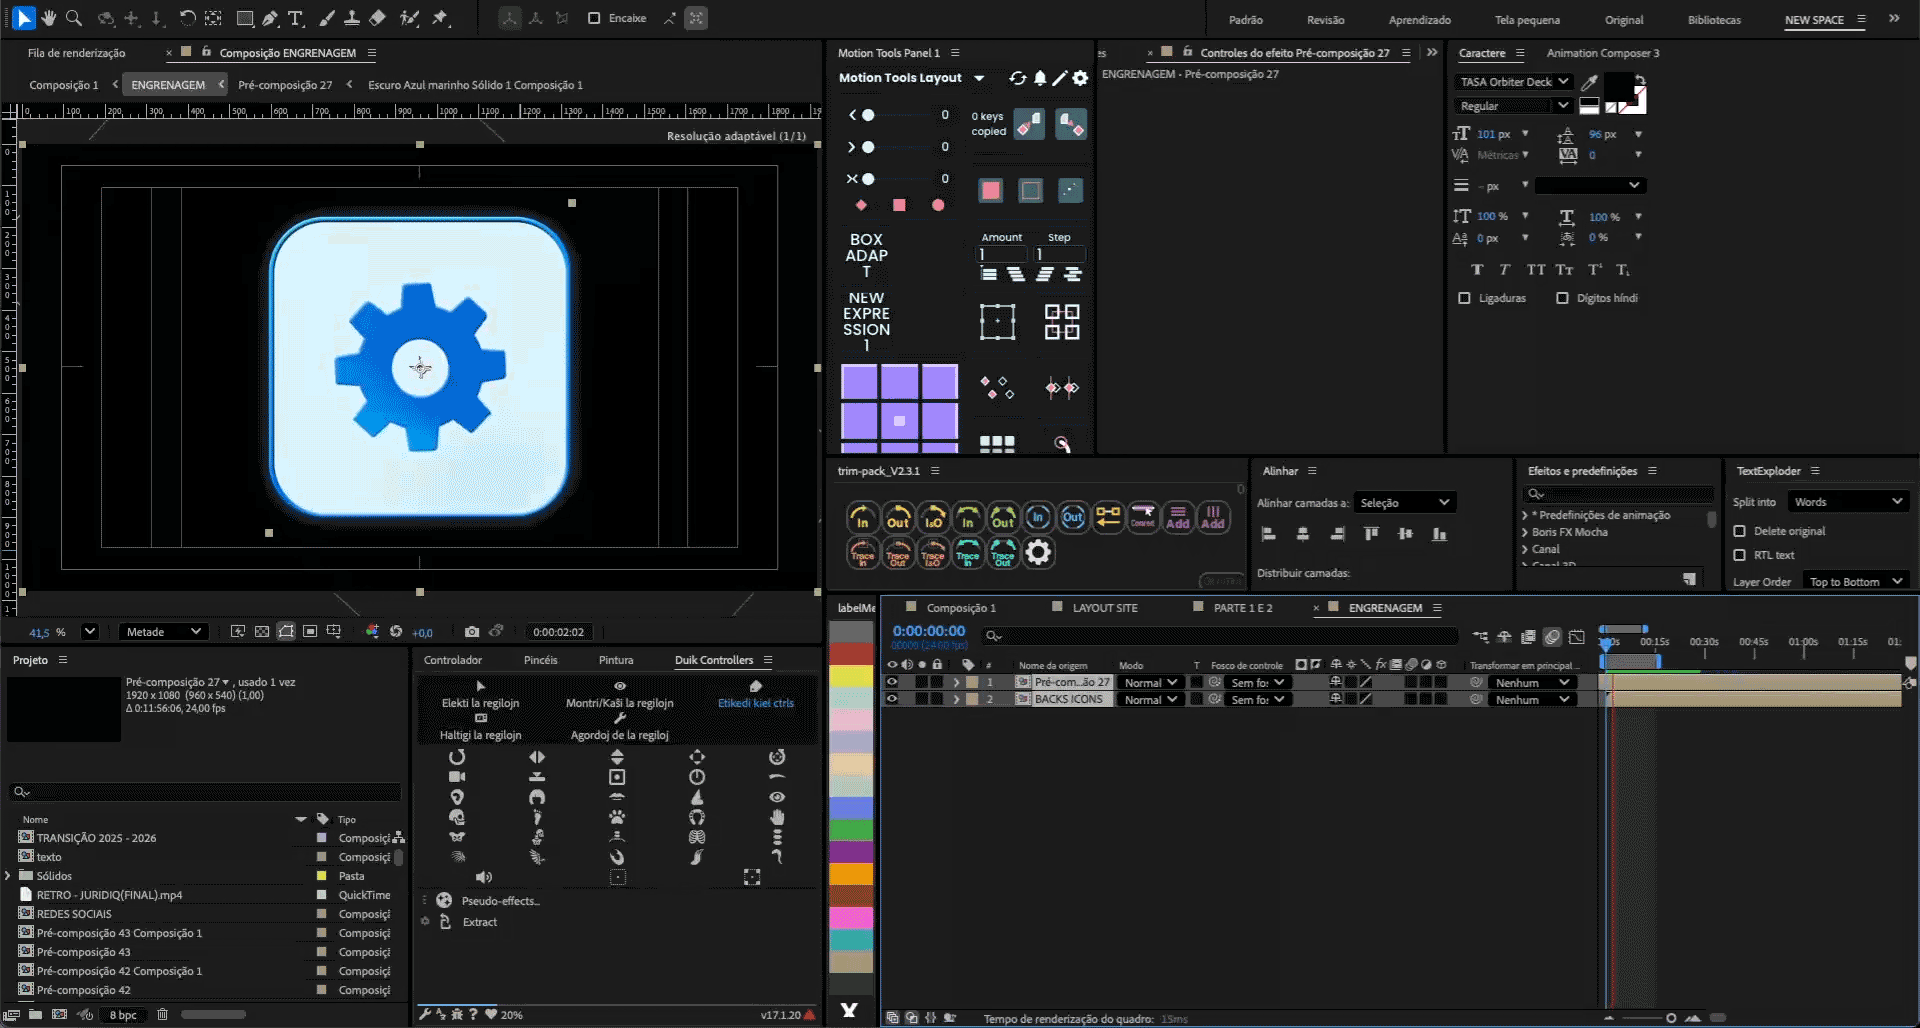Select the Zoom magnifier tool
Screen dimensions: 1920x1028
click(x=74, y=18)
